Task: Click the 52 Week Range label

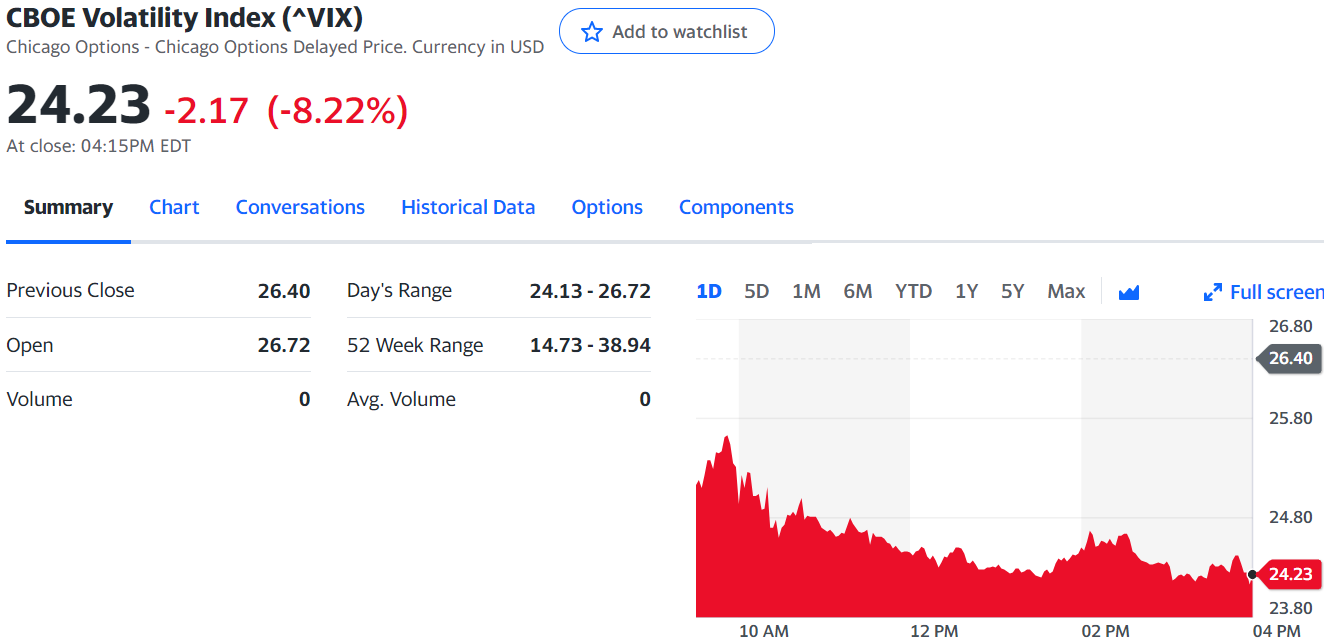Action: [415, 345]
